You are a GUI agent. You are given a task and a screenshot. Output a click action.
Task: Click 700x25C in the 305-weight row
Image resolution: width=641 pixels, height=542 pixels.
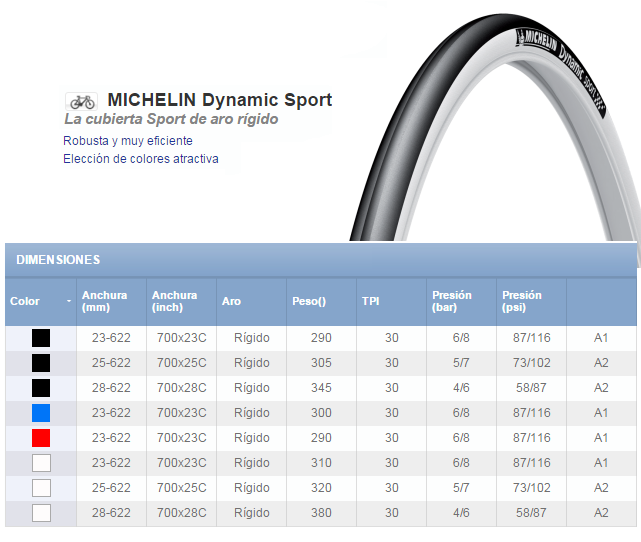[x=182, y=363]
